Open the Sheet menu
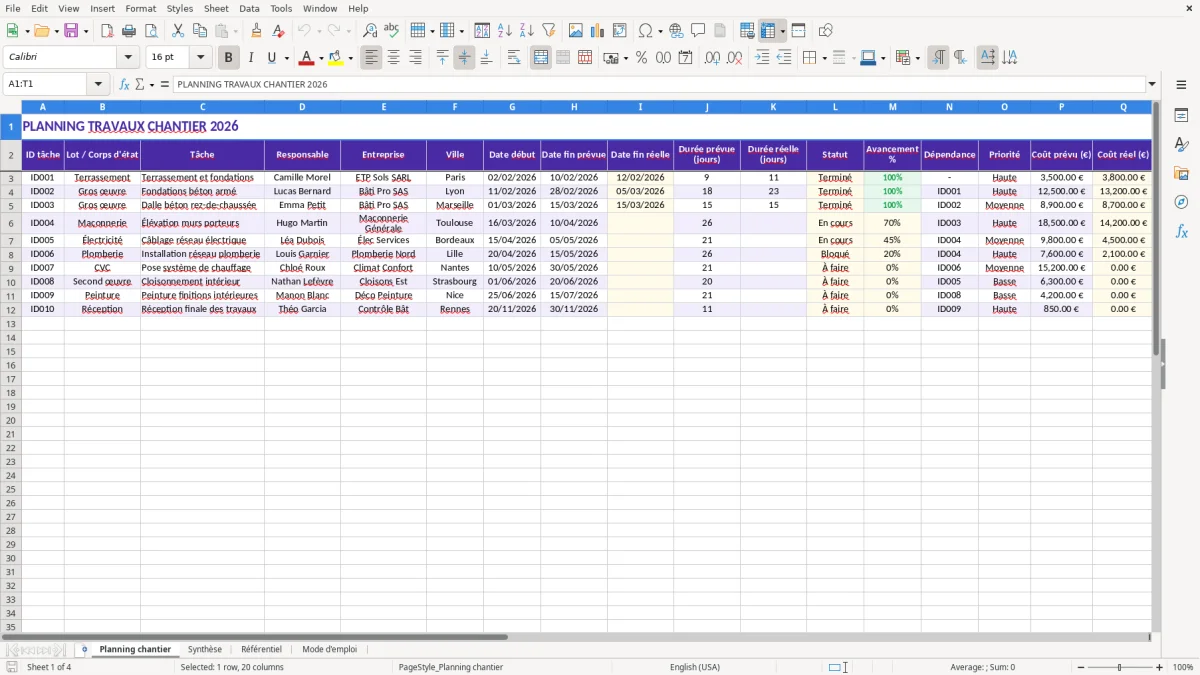This screenshot has height=675, width=1200. pyautogui.click(x=217, y=8)
